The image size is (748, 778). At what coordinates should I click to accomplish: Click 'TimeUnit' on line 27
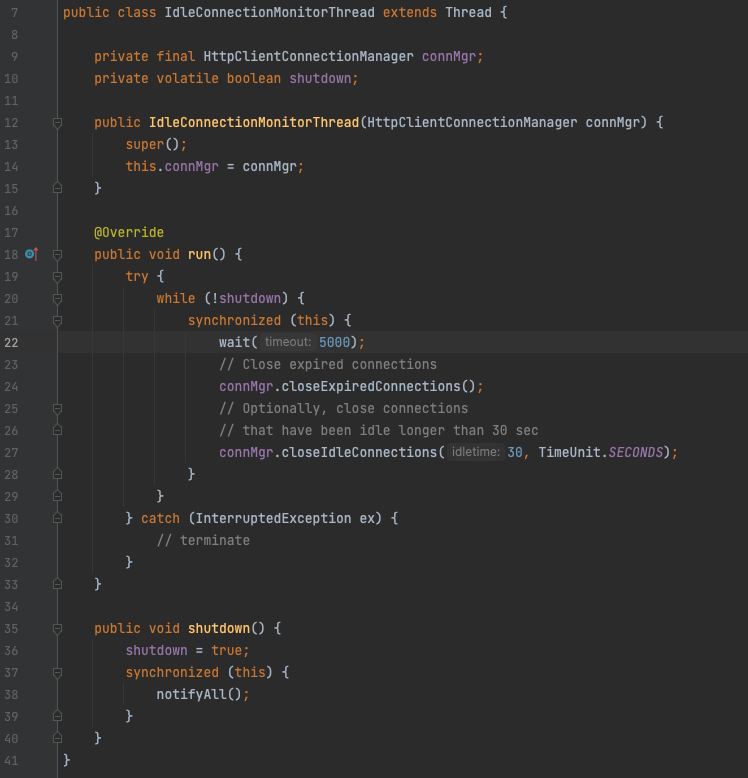coord(569,453)
